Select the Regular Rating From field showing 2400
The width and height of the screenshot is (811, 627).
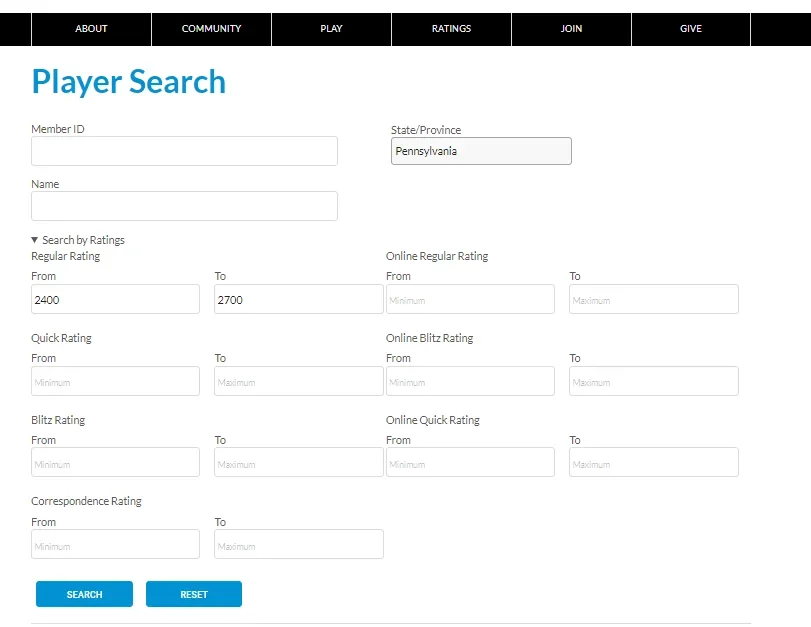point(114,298)
